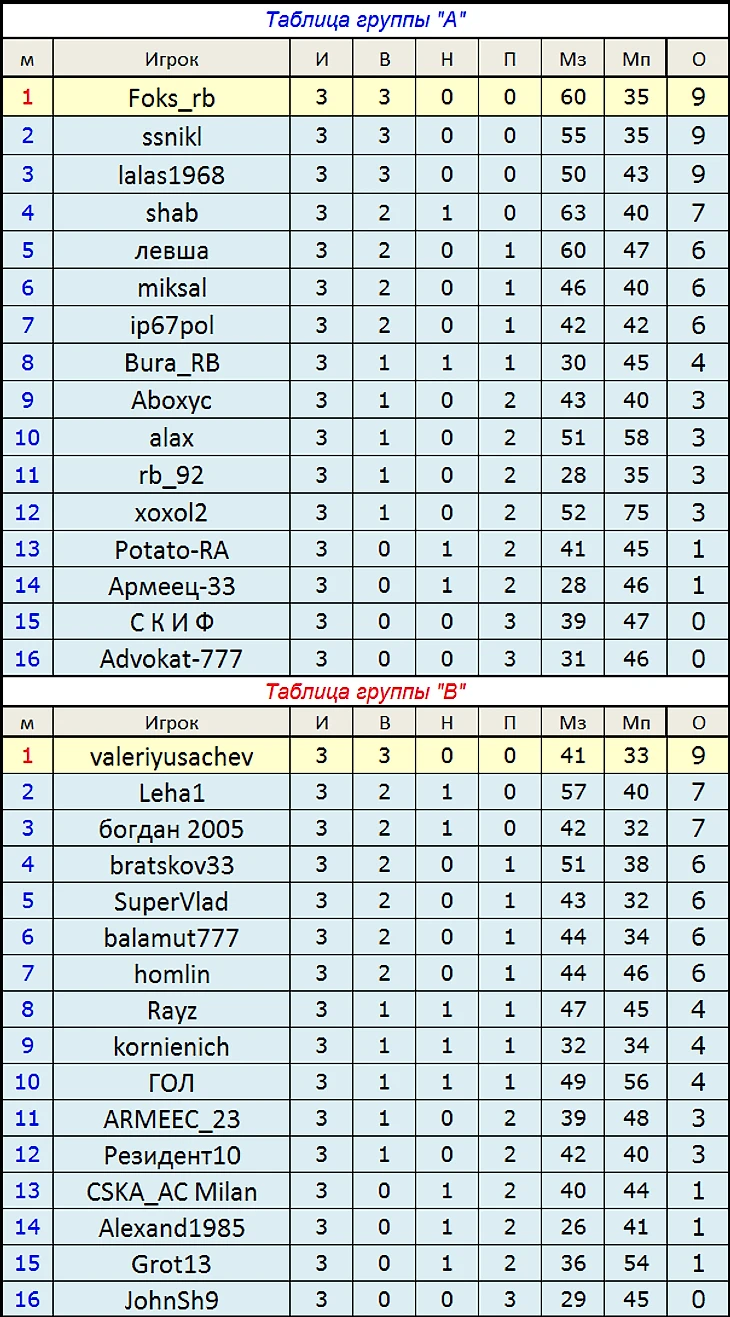
Task: Click the Мз value 31 in Advokat-777's row
Action: (573, 659)
